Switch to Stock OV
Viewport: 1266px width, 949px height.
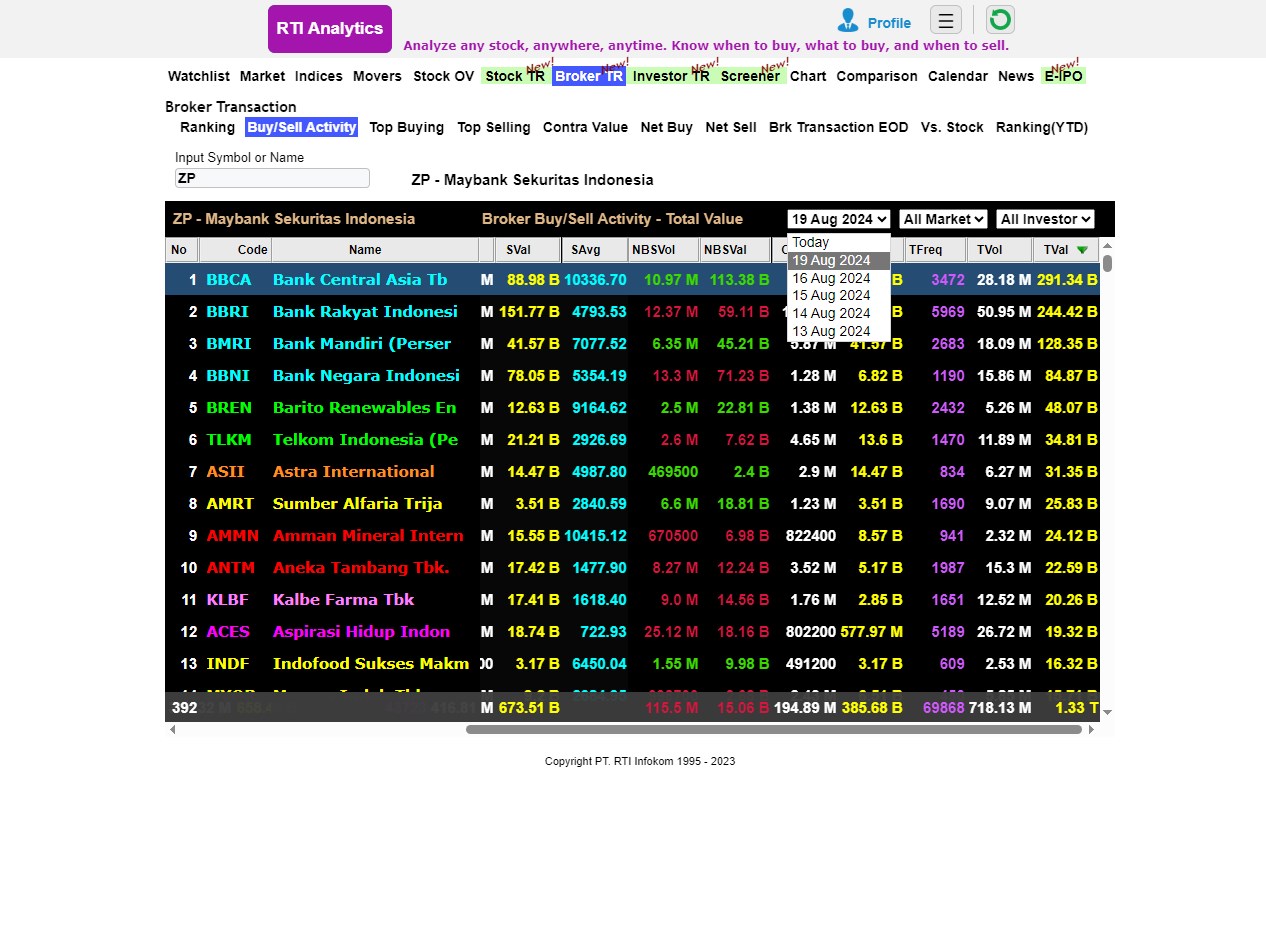click(444, 76)
